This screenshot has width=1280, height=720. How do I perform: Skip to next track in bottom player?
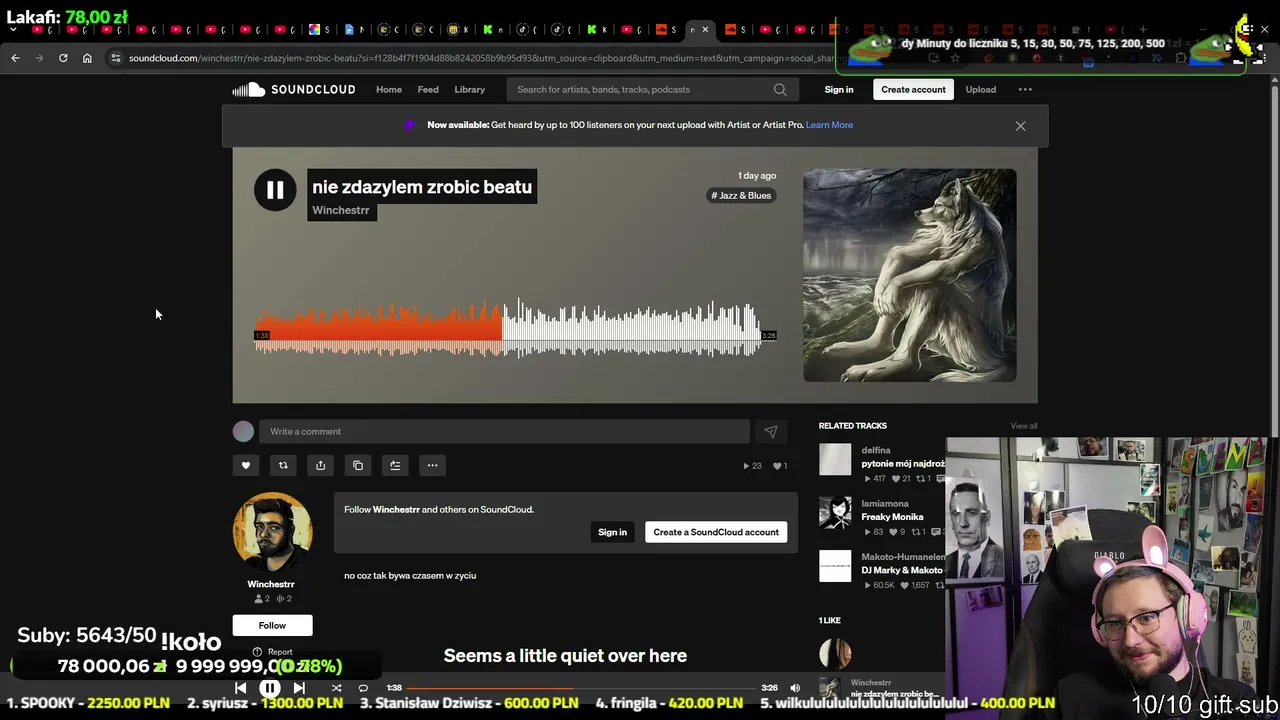299,688
